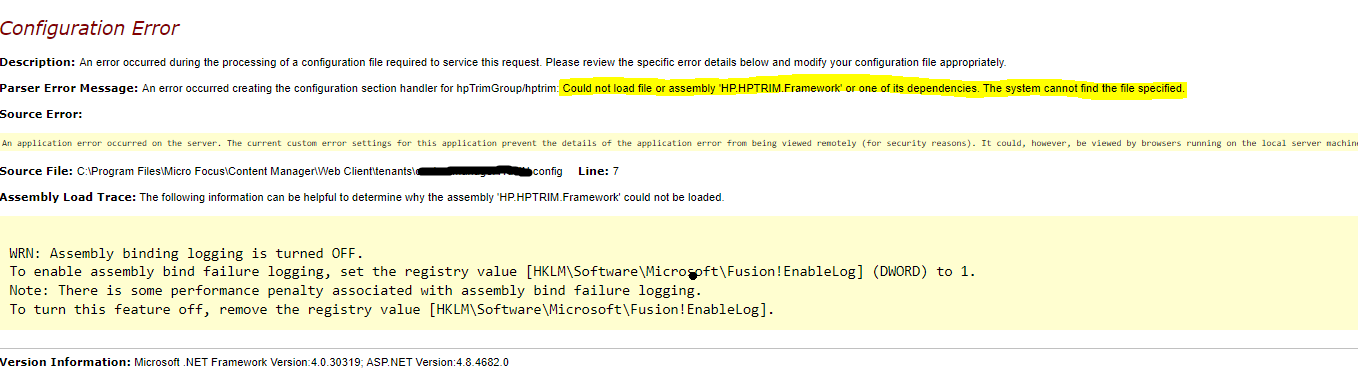The image size is (1358, 388).
Task: Select the 'Assembly Load Trace:' label
Action: [68, 197]
